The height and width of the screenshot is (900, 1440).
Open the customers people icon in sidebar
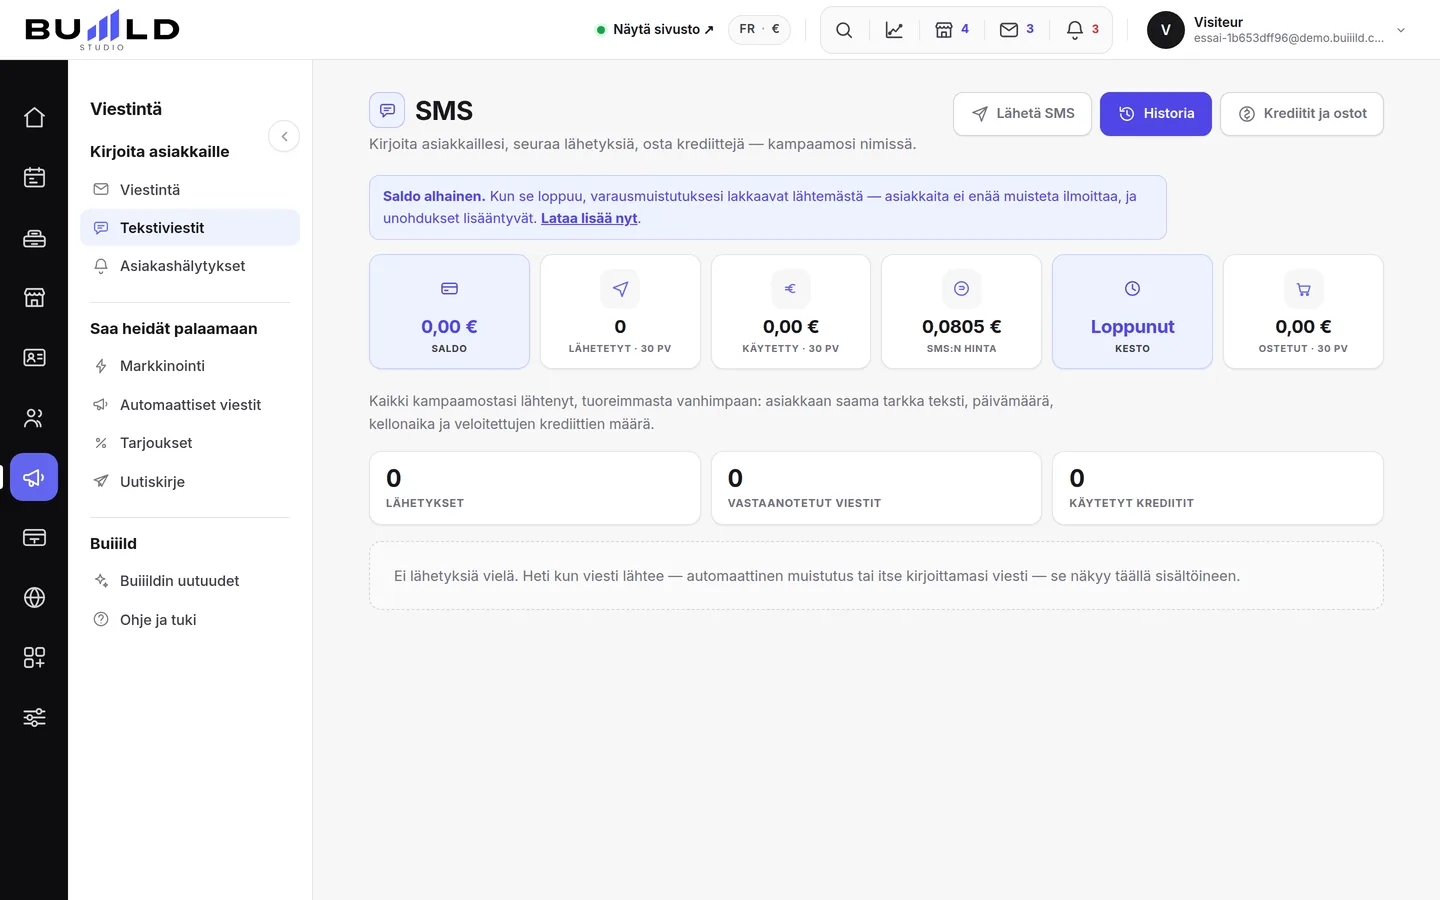(34, 418)
